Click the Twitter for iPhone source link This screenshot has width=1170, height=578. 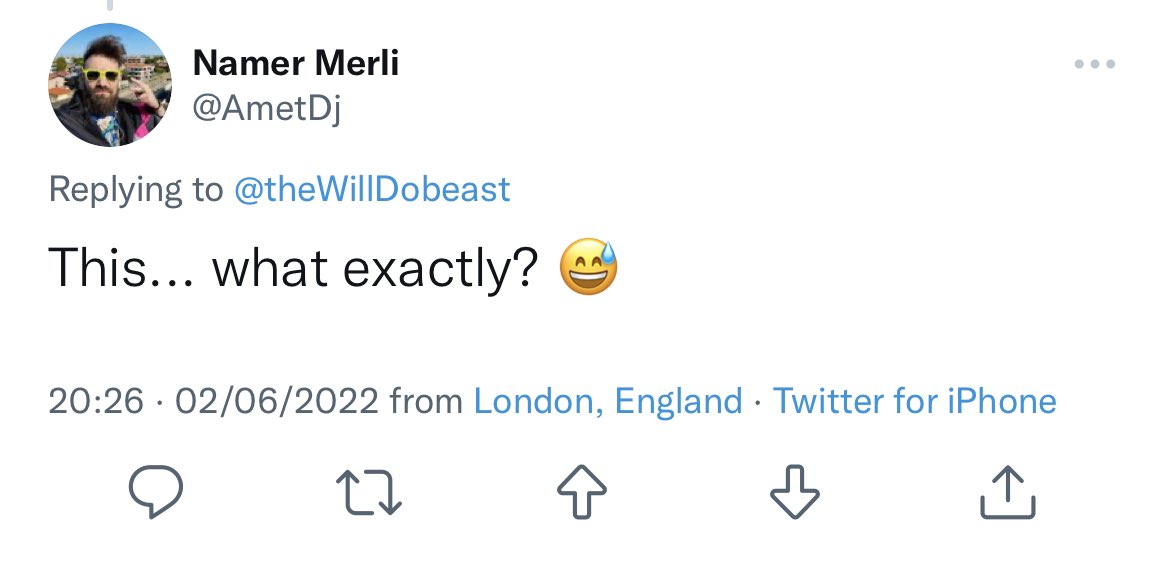[915, 402]
